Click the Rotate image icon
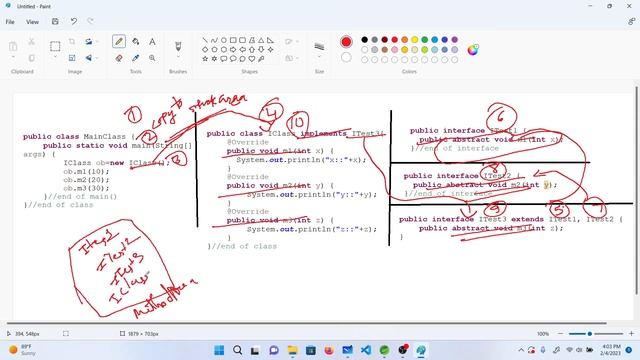 coord(89,42)
